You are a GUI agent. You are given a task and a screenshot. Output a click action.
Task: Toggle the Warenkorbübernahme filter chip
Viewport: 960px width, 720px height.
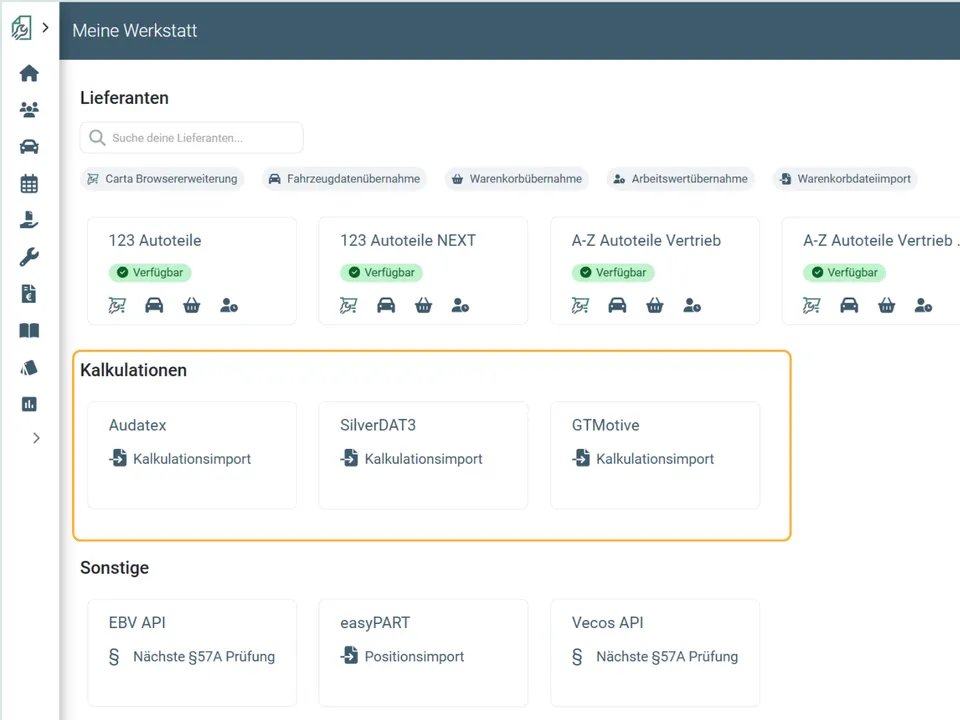pos(517,179)
